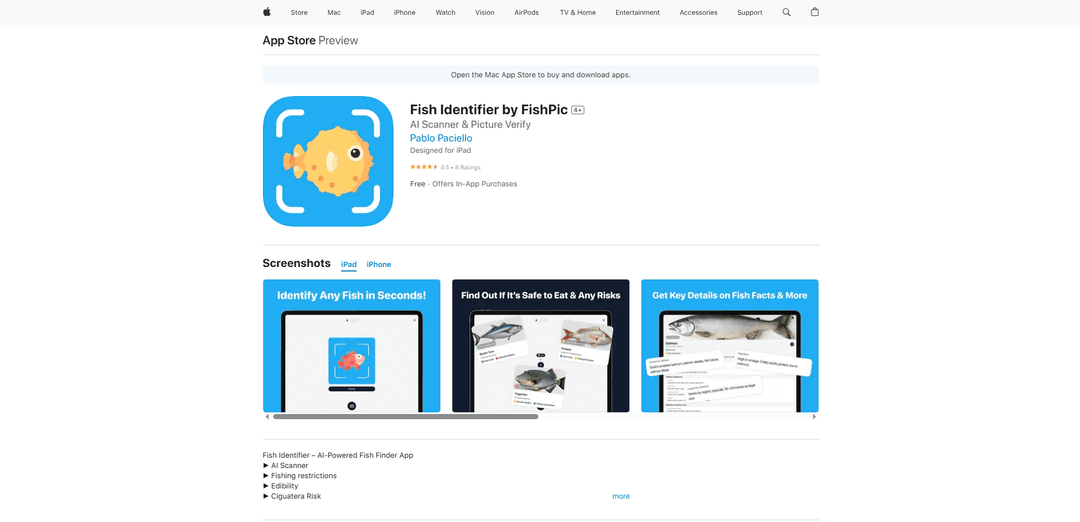1080x522 pixels.
Task: Click the Apple logo icon
Action: [x=267, y=12]
